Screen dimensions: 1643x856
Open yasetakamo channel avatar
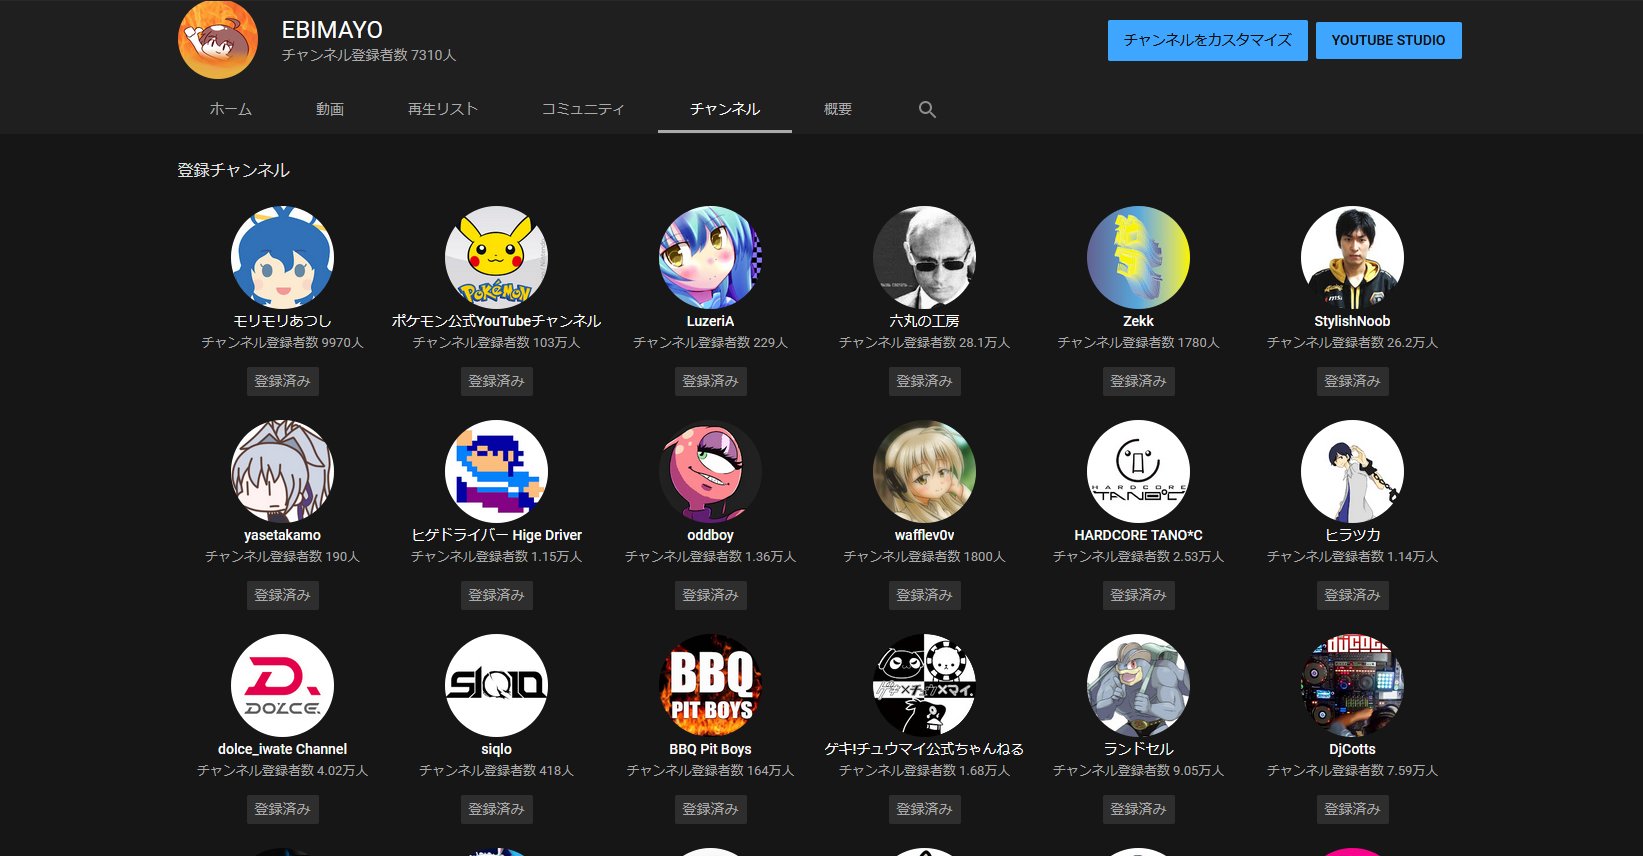[282, 471]
